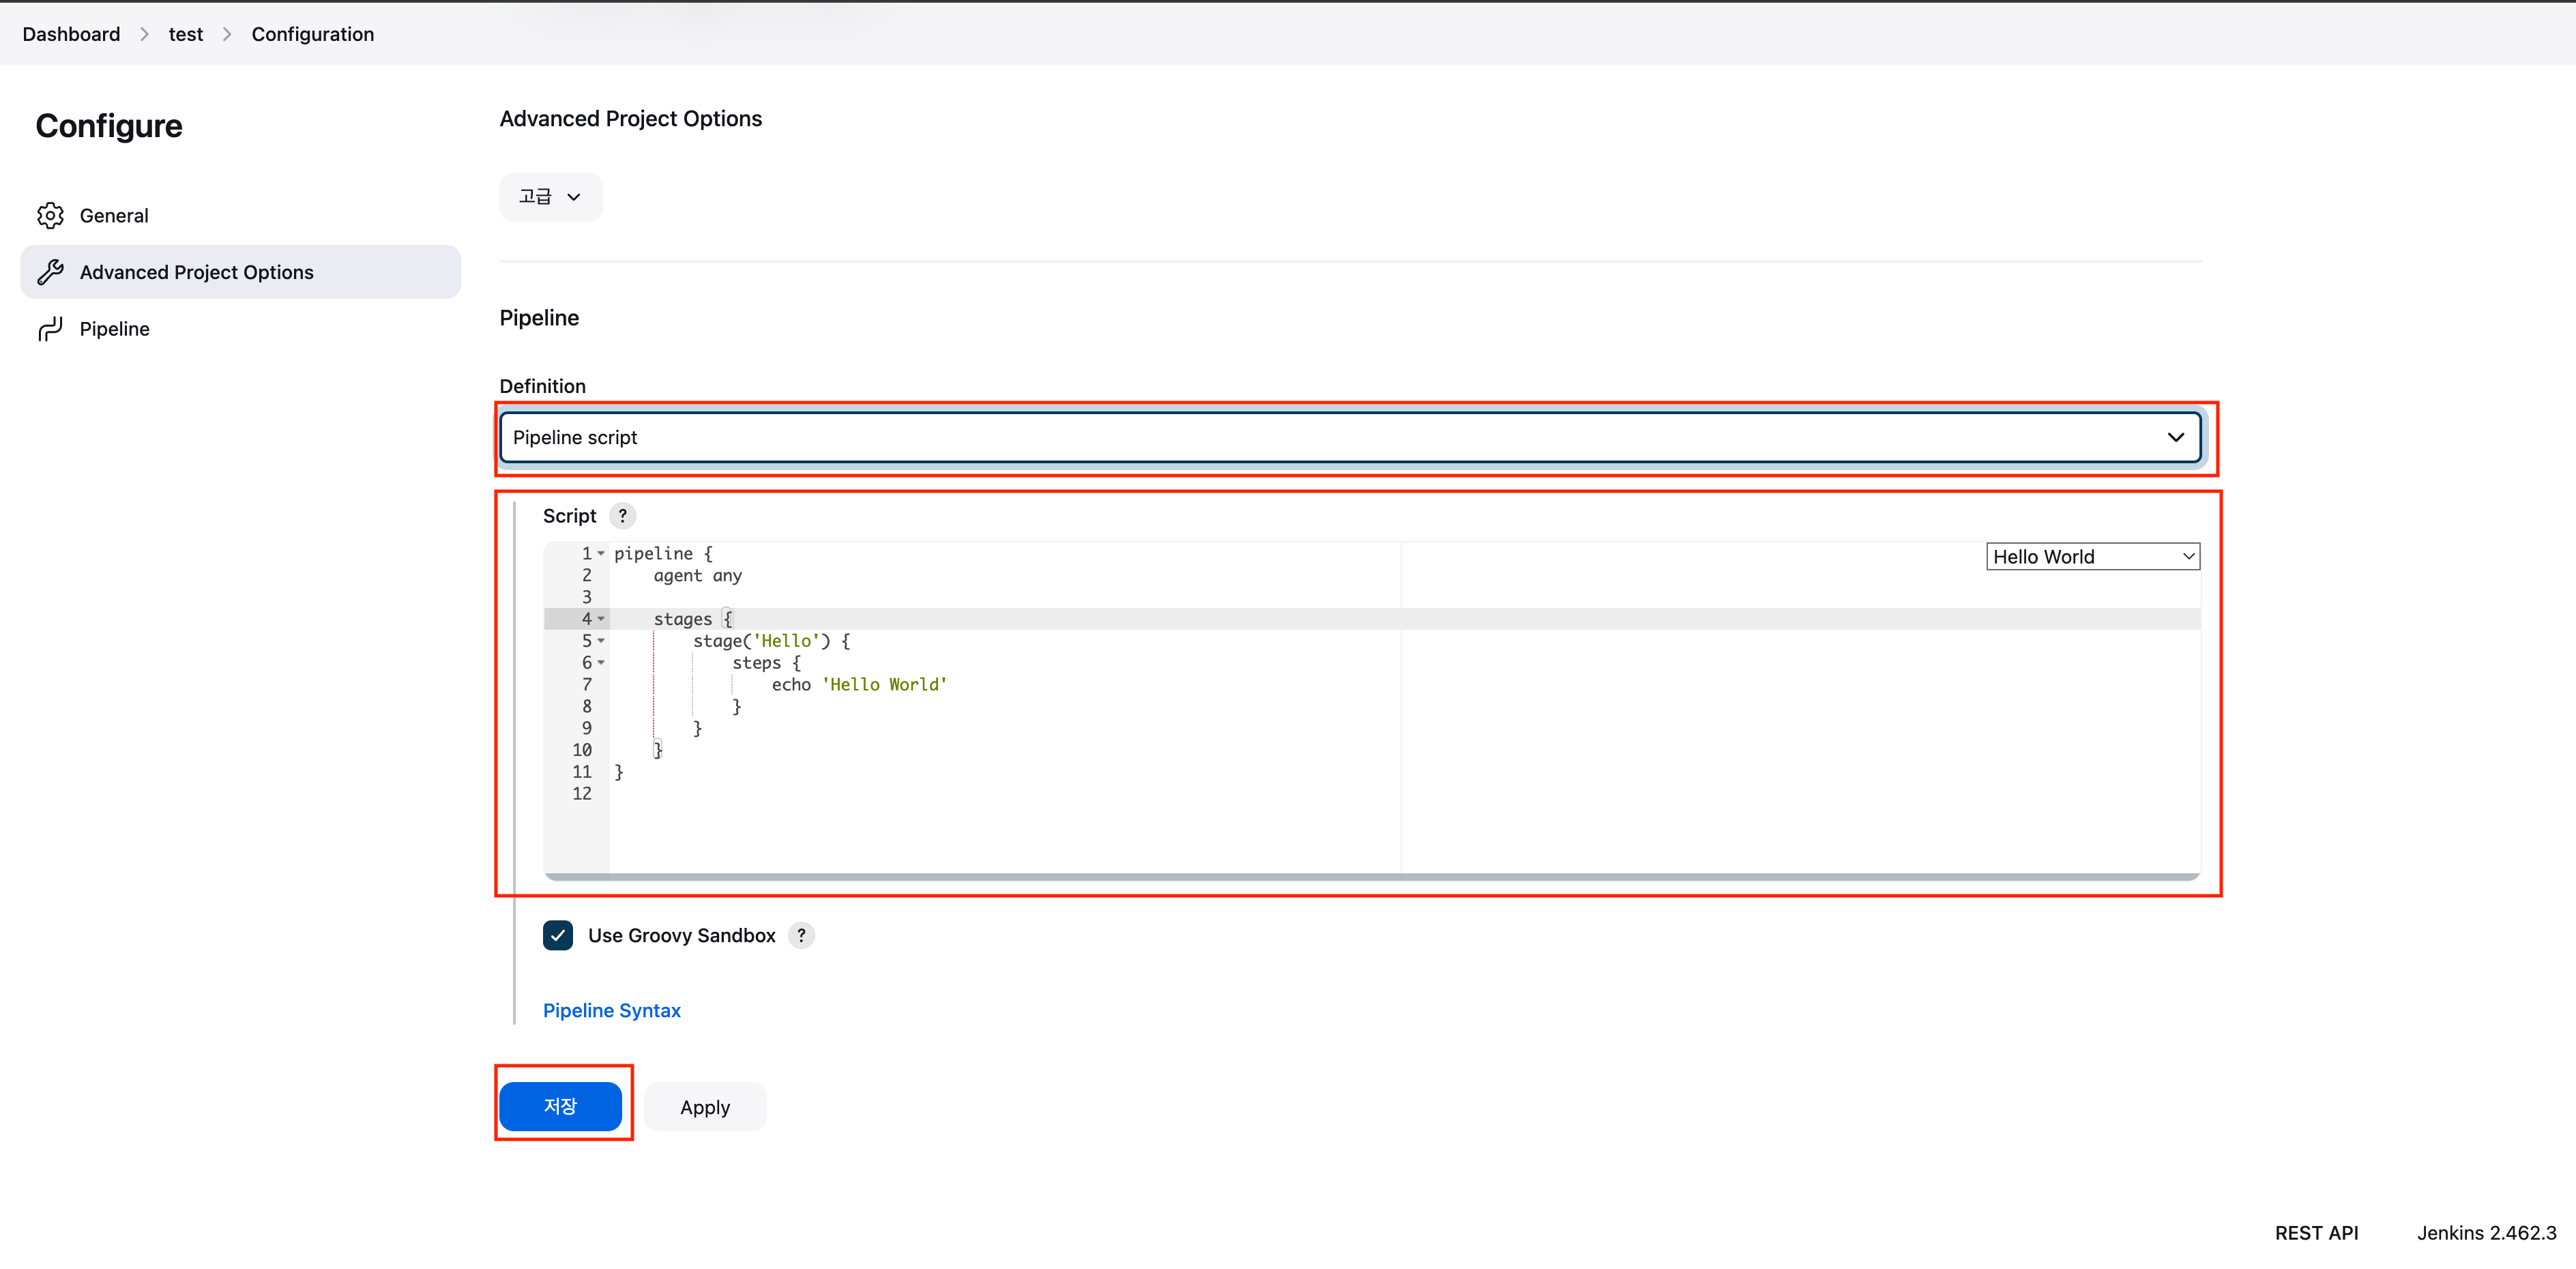Collapse code fold arrow on line 1
Viewport: 2576px width, 1269px height.
[x=601, y=554]
